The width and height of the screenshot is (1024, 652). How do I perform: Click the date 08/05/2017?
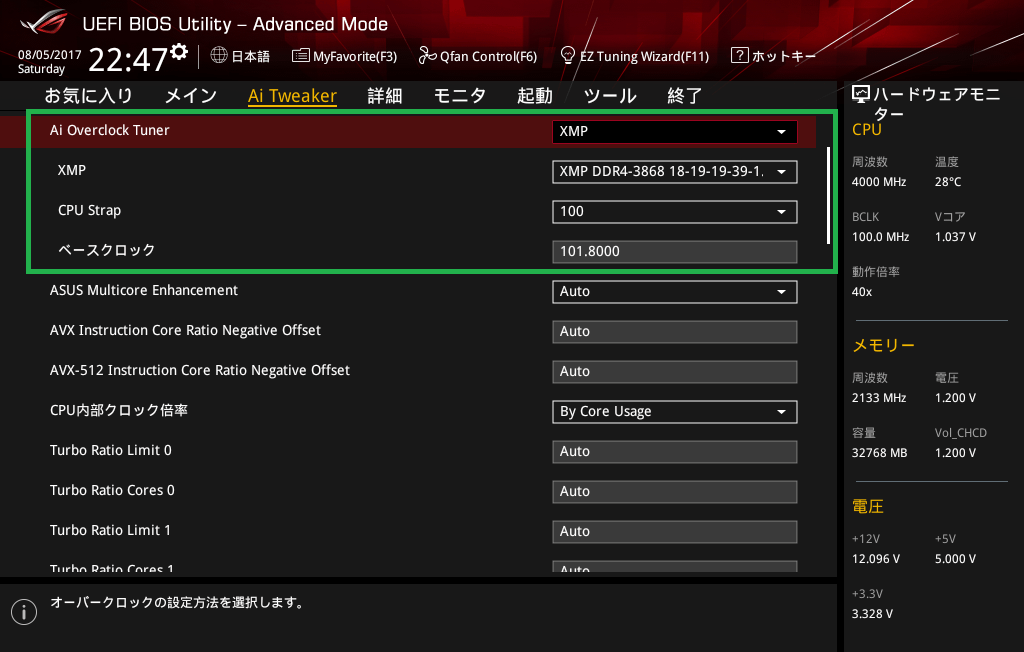point(50,55)
